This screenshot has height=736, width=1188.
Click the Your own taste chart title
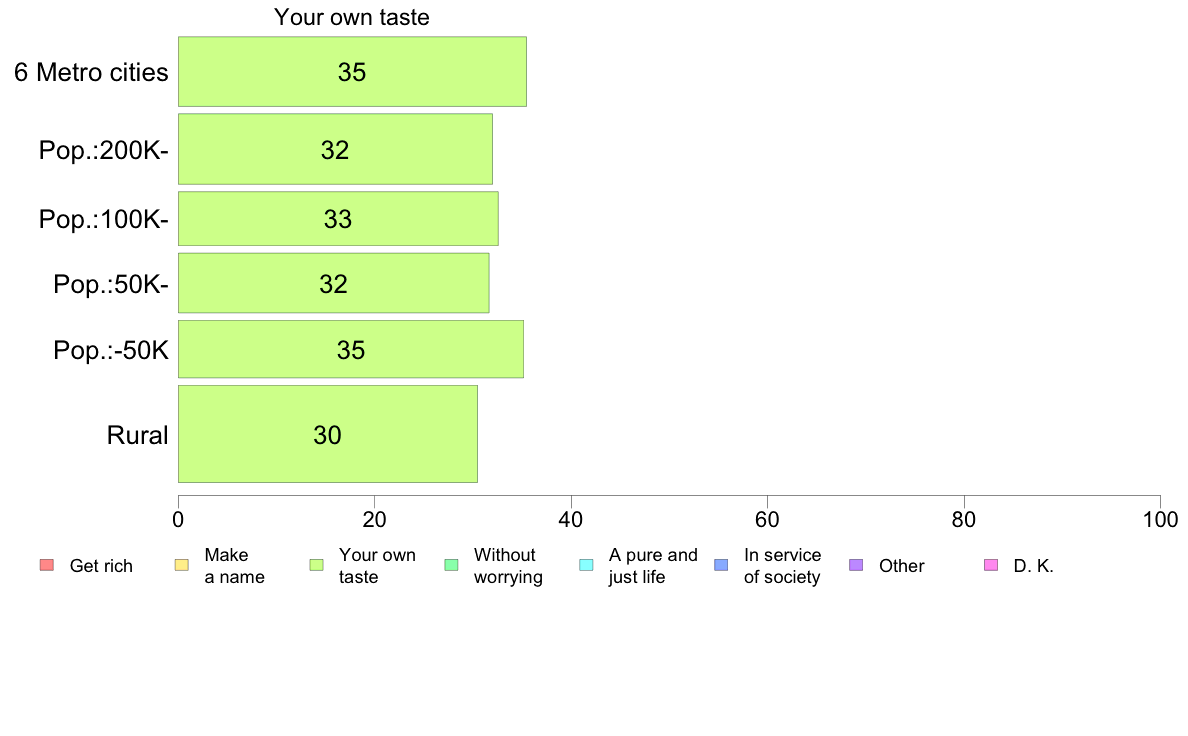(x=352, y=17)
